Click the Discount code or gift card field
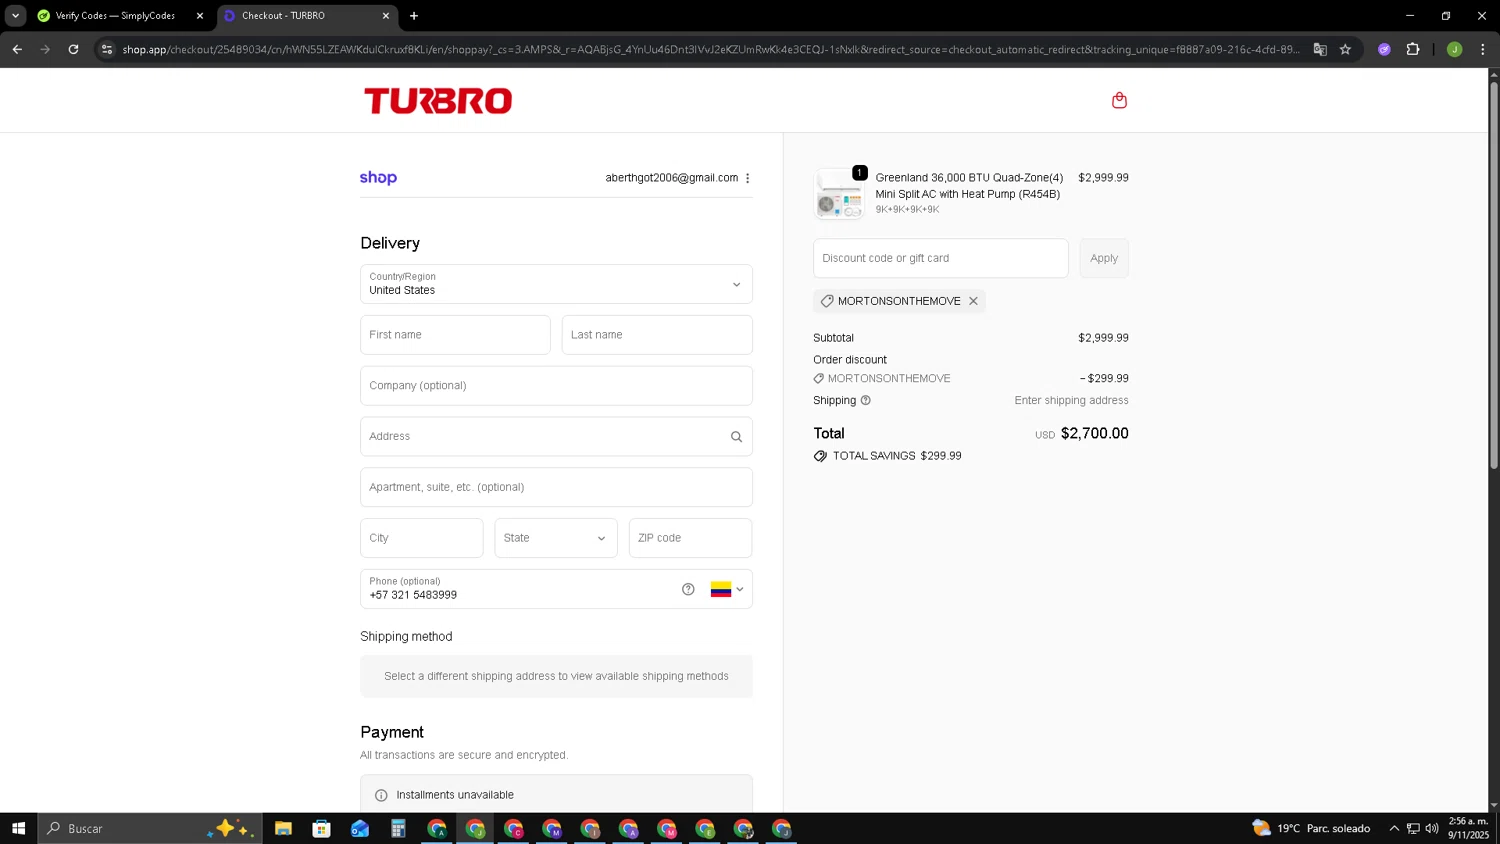1500x844 pixels. [941, 258]
